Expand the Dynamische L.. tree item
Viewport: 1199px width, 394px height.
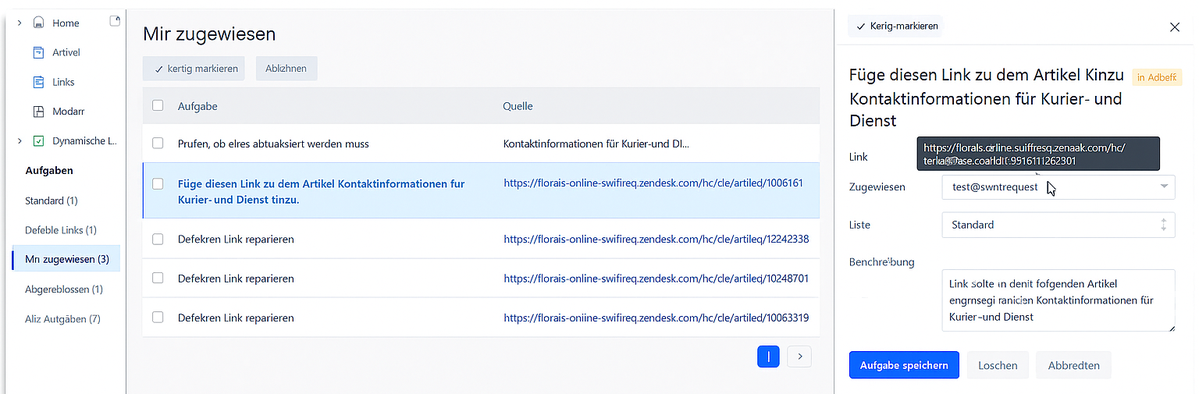click(x=20, y=141)
